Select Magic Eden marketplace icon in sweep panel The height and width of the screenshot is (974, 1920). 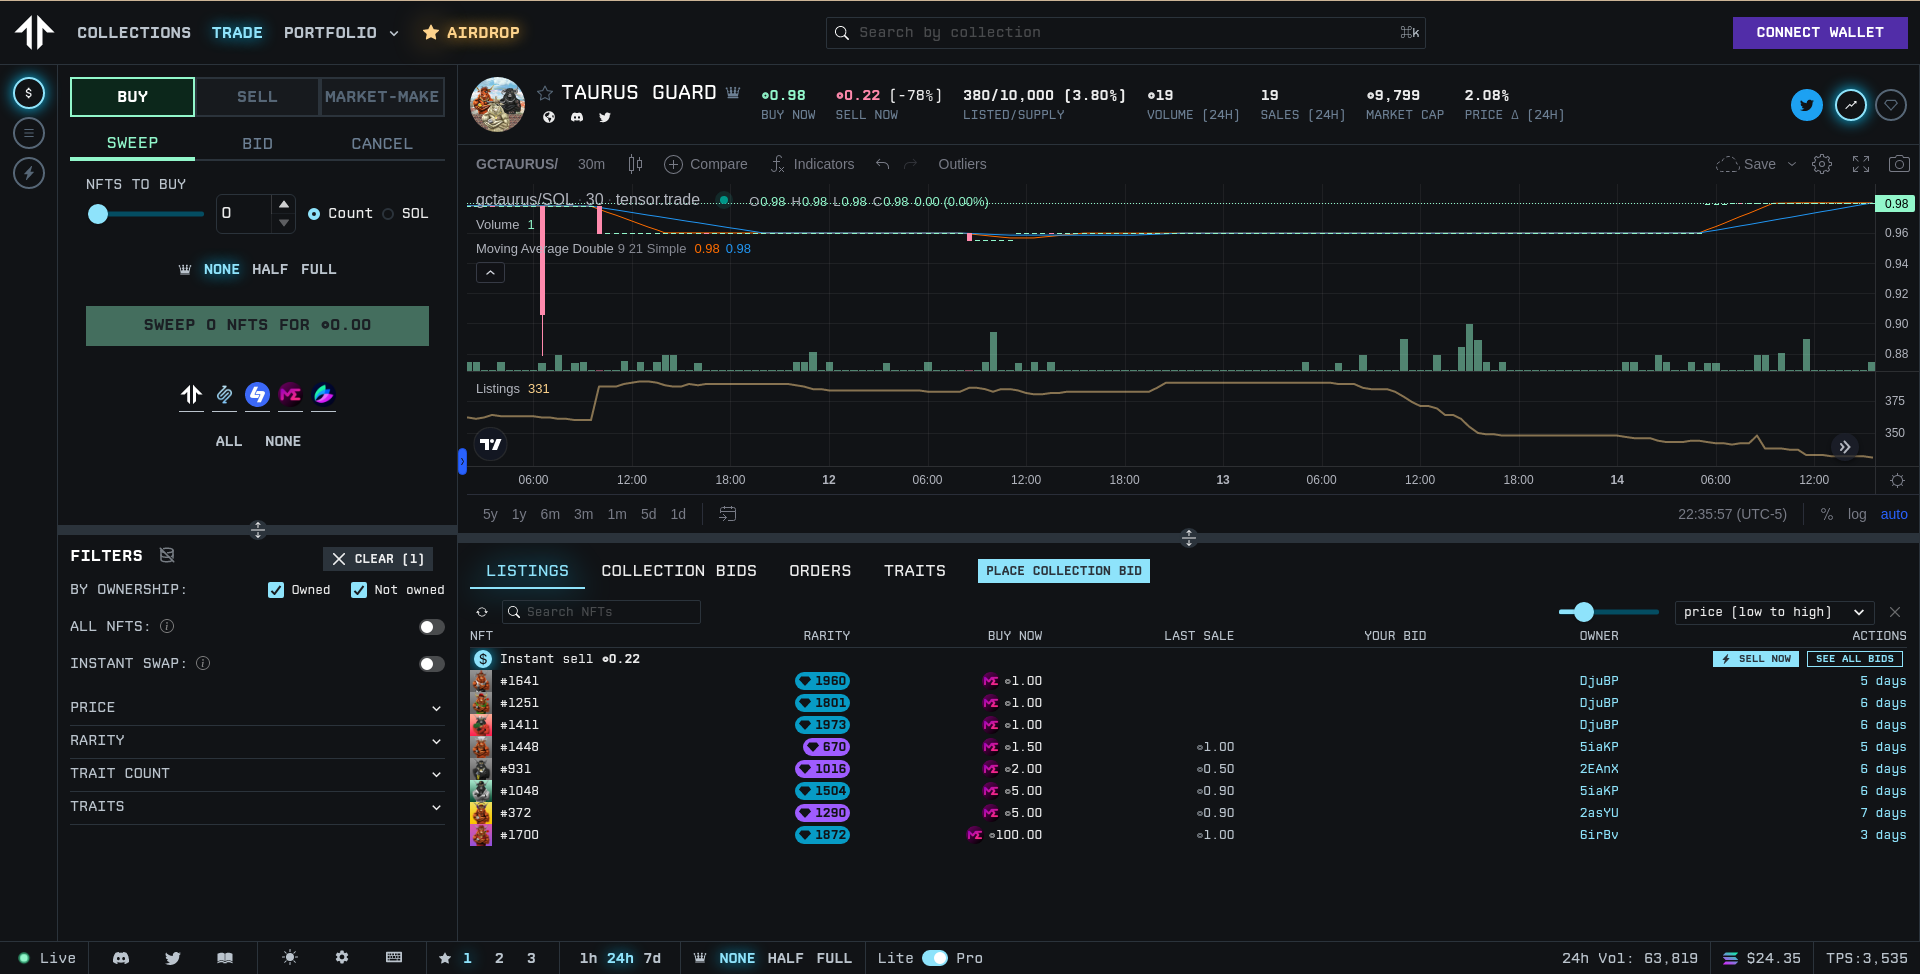(290, 394)
